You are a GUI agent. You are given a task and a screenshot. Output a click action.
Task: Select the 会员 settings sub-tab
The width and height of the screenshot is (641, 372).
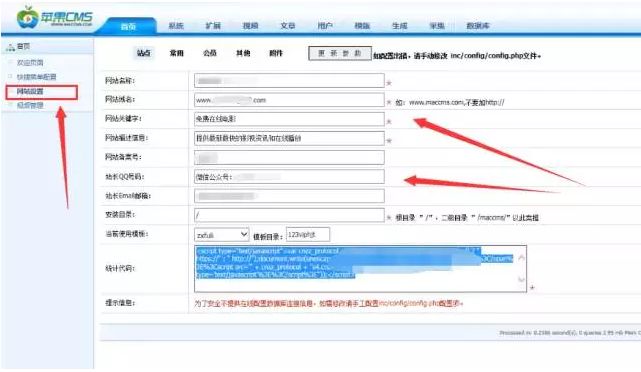[x=210, y=53]
